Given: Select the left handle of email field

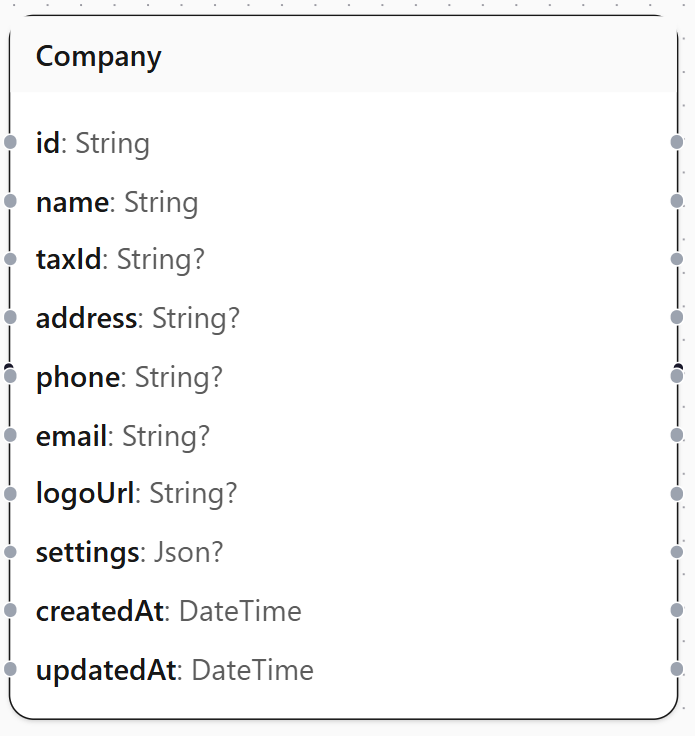Looking at the screenshot, I should click(x=10, y=435).
